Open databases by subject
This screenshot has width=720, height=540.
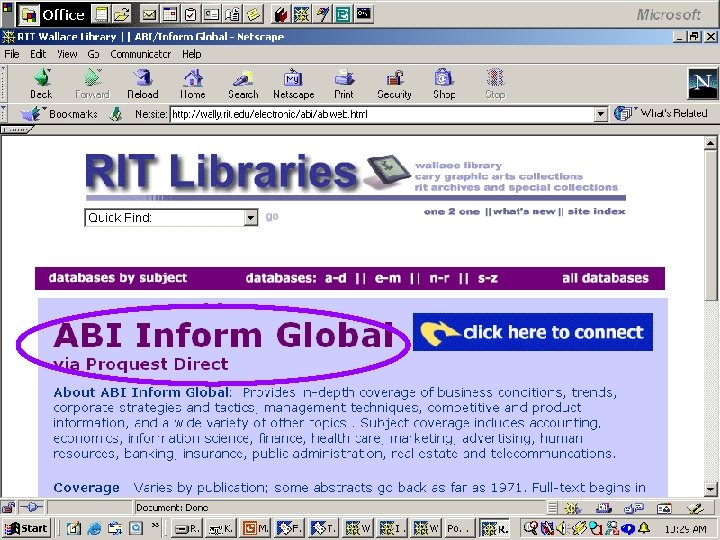[x=118, y=278]
